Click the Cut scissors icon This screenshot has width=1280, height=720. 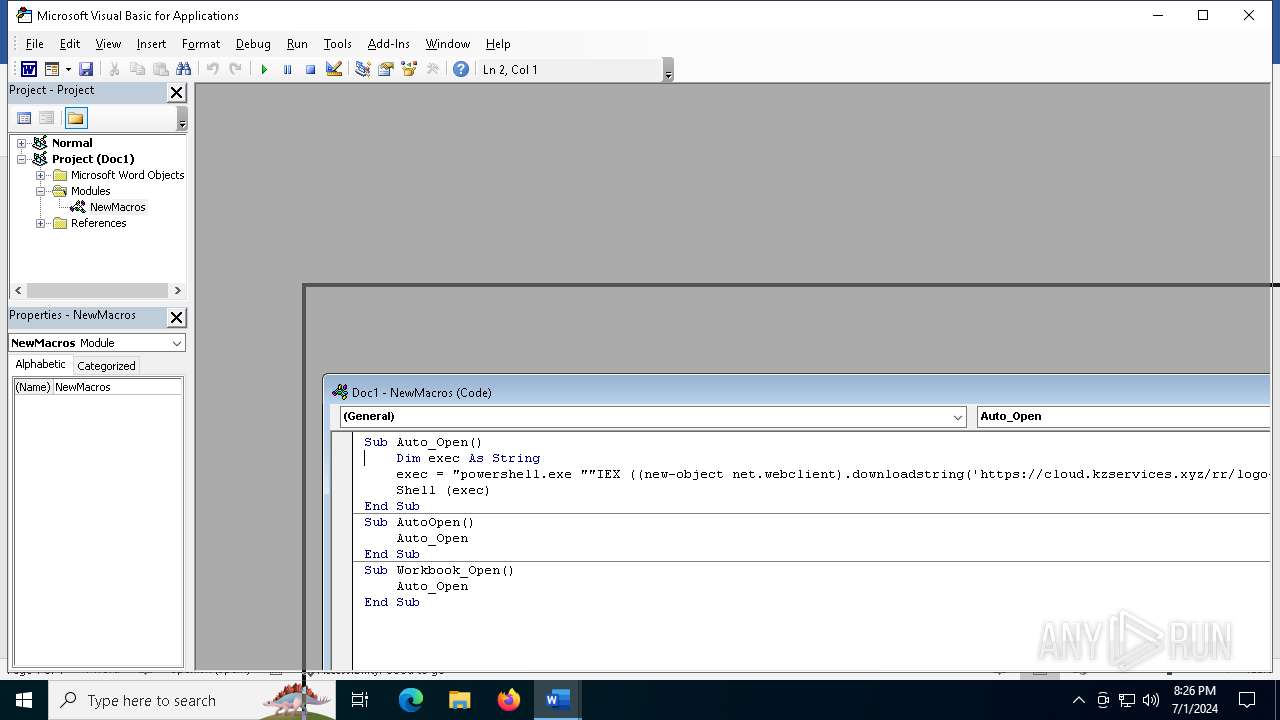[x=114, y=69]
